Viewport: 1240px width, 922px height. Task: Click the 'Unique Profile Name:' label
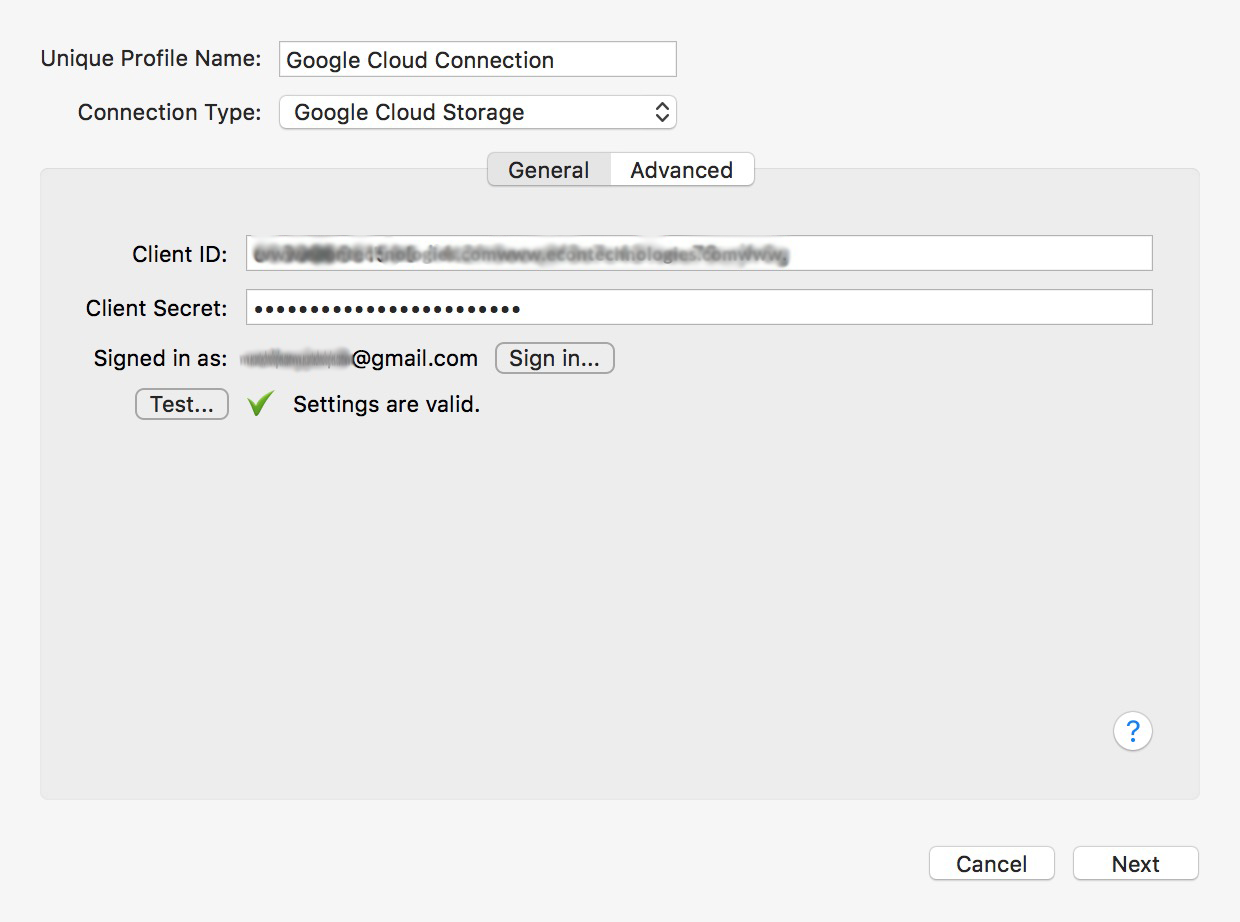[x=151, y=59]
